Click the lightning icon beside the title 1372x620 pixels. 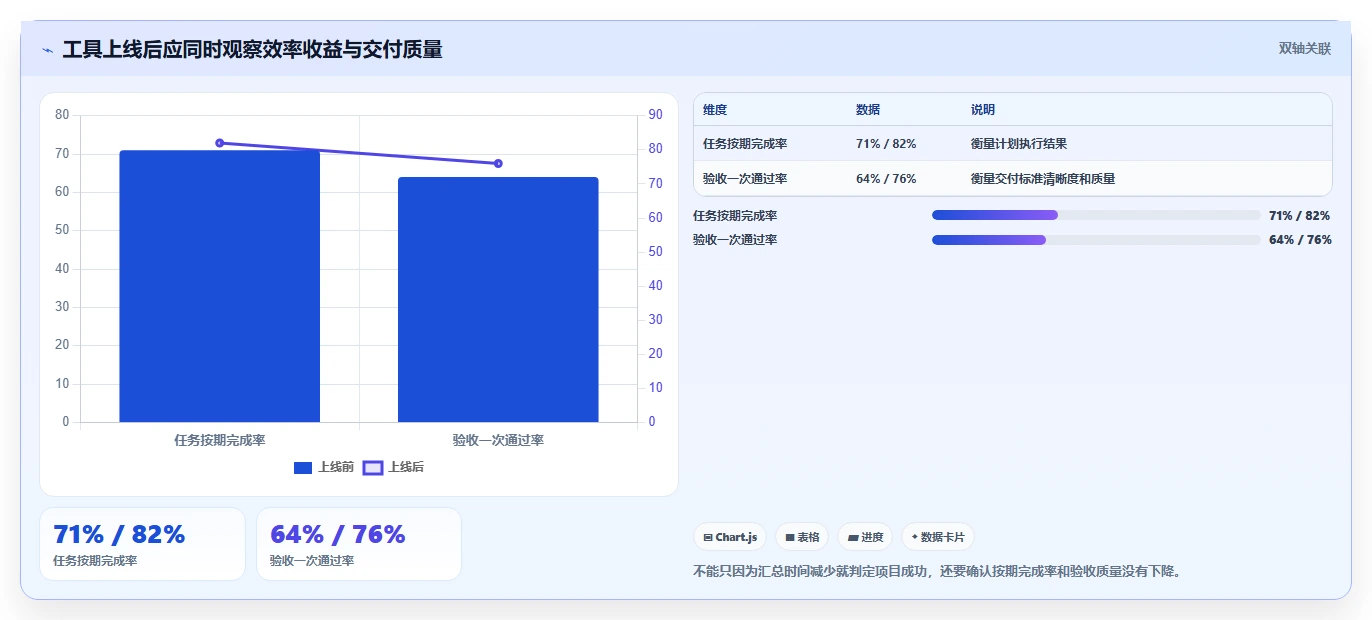(47, 50)
